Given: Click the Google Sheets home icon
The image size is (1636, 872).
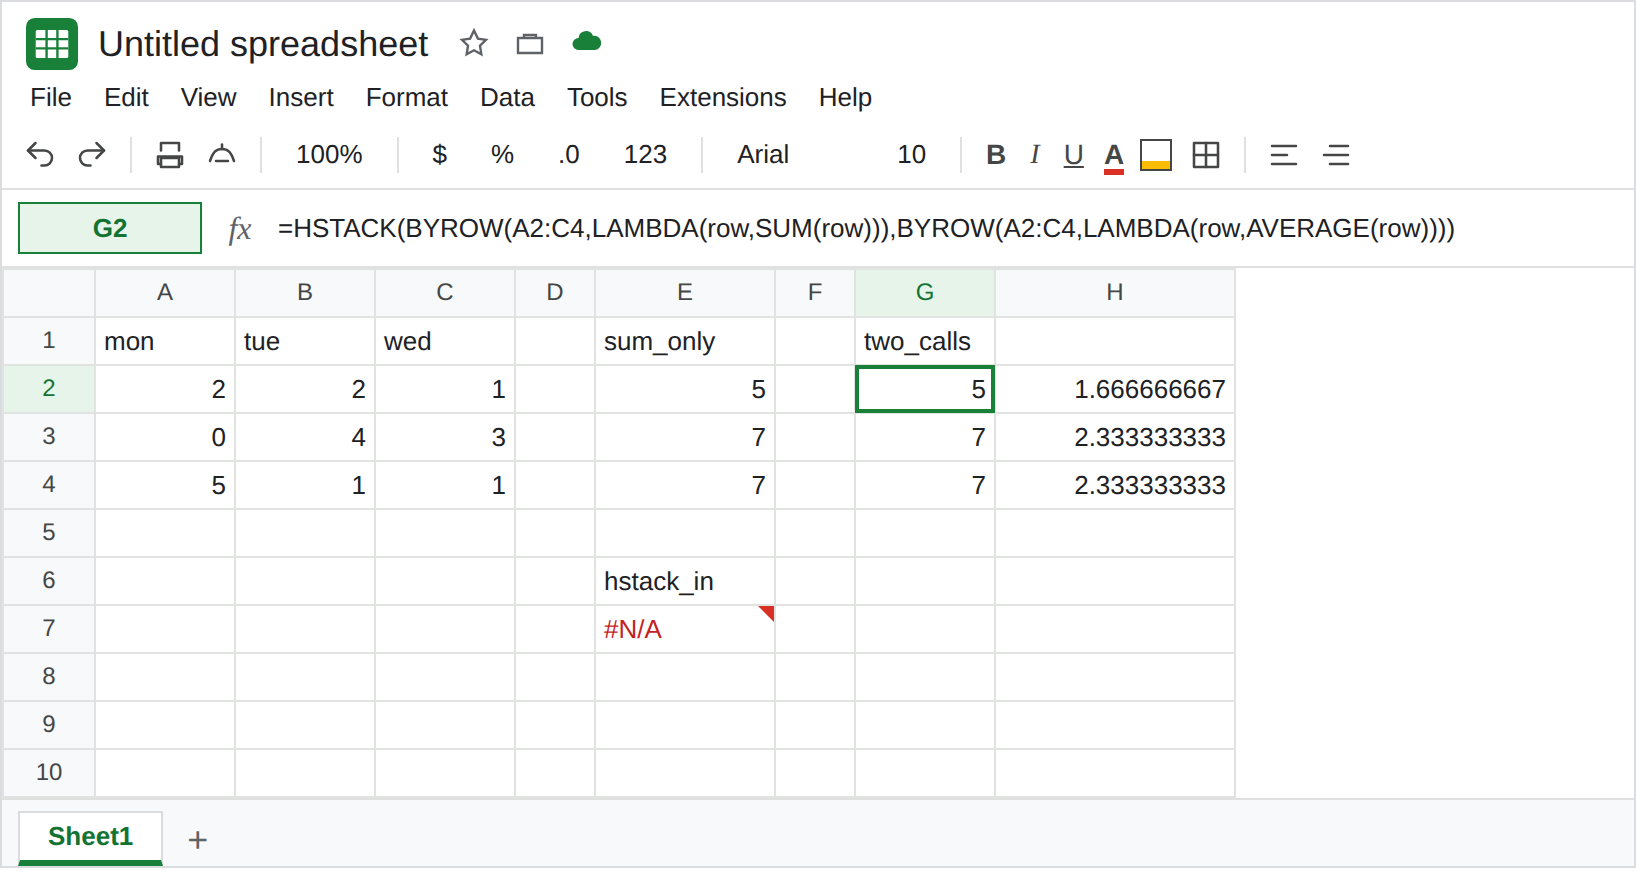Looking at the screenshot, I should pos(52,44).
